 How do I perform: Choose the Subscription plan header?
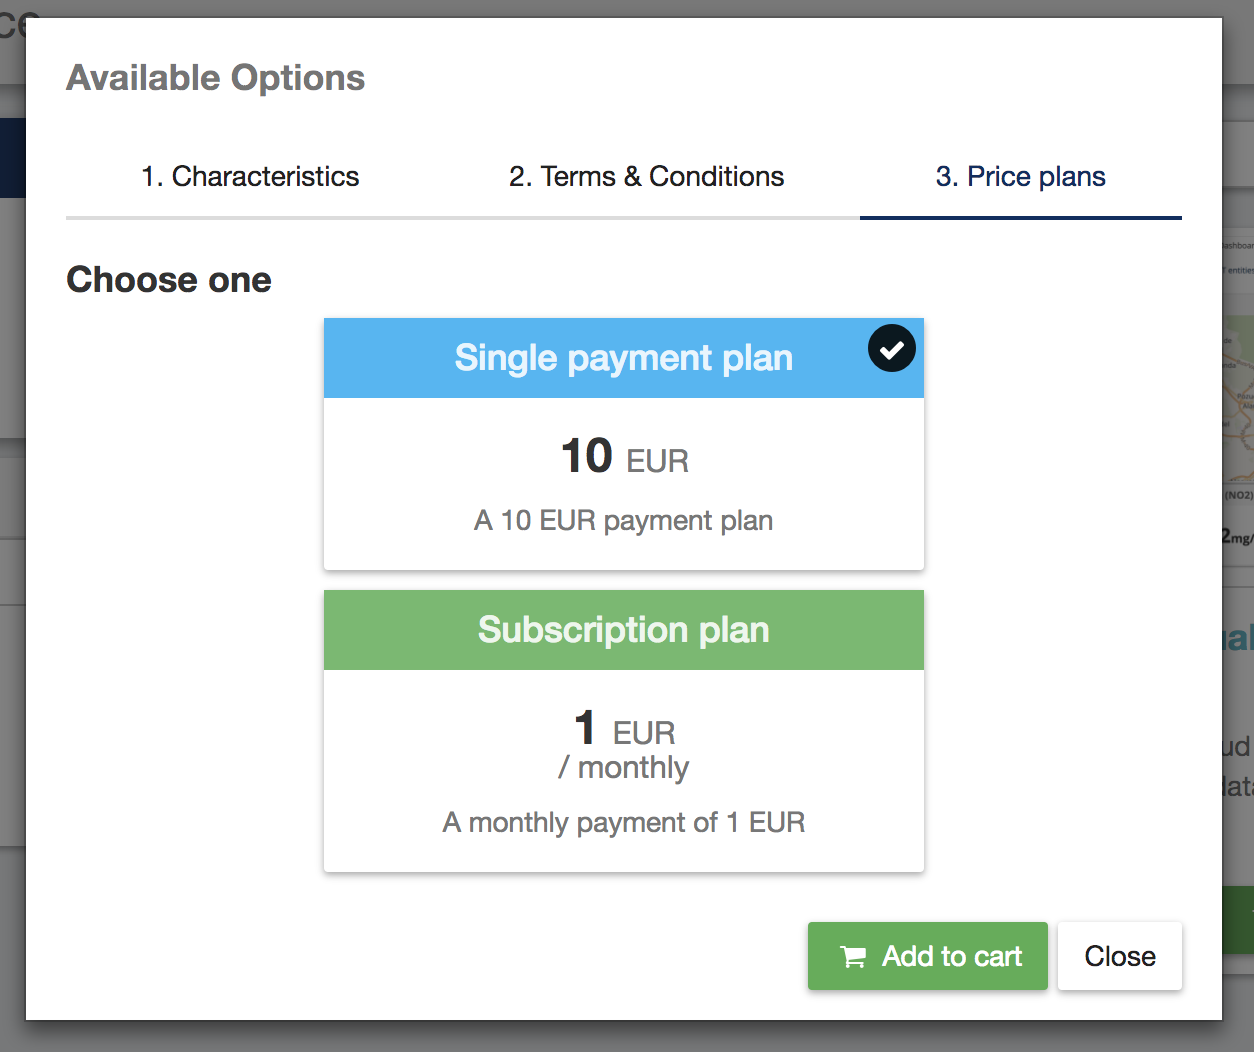click(624, 630)
